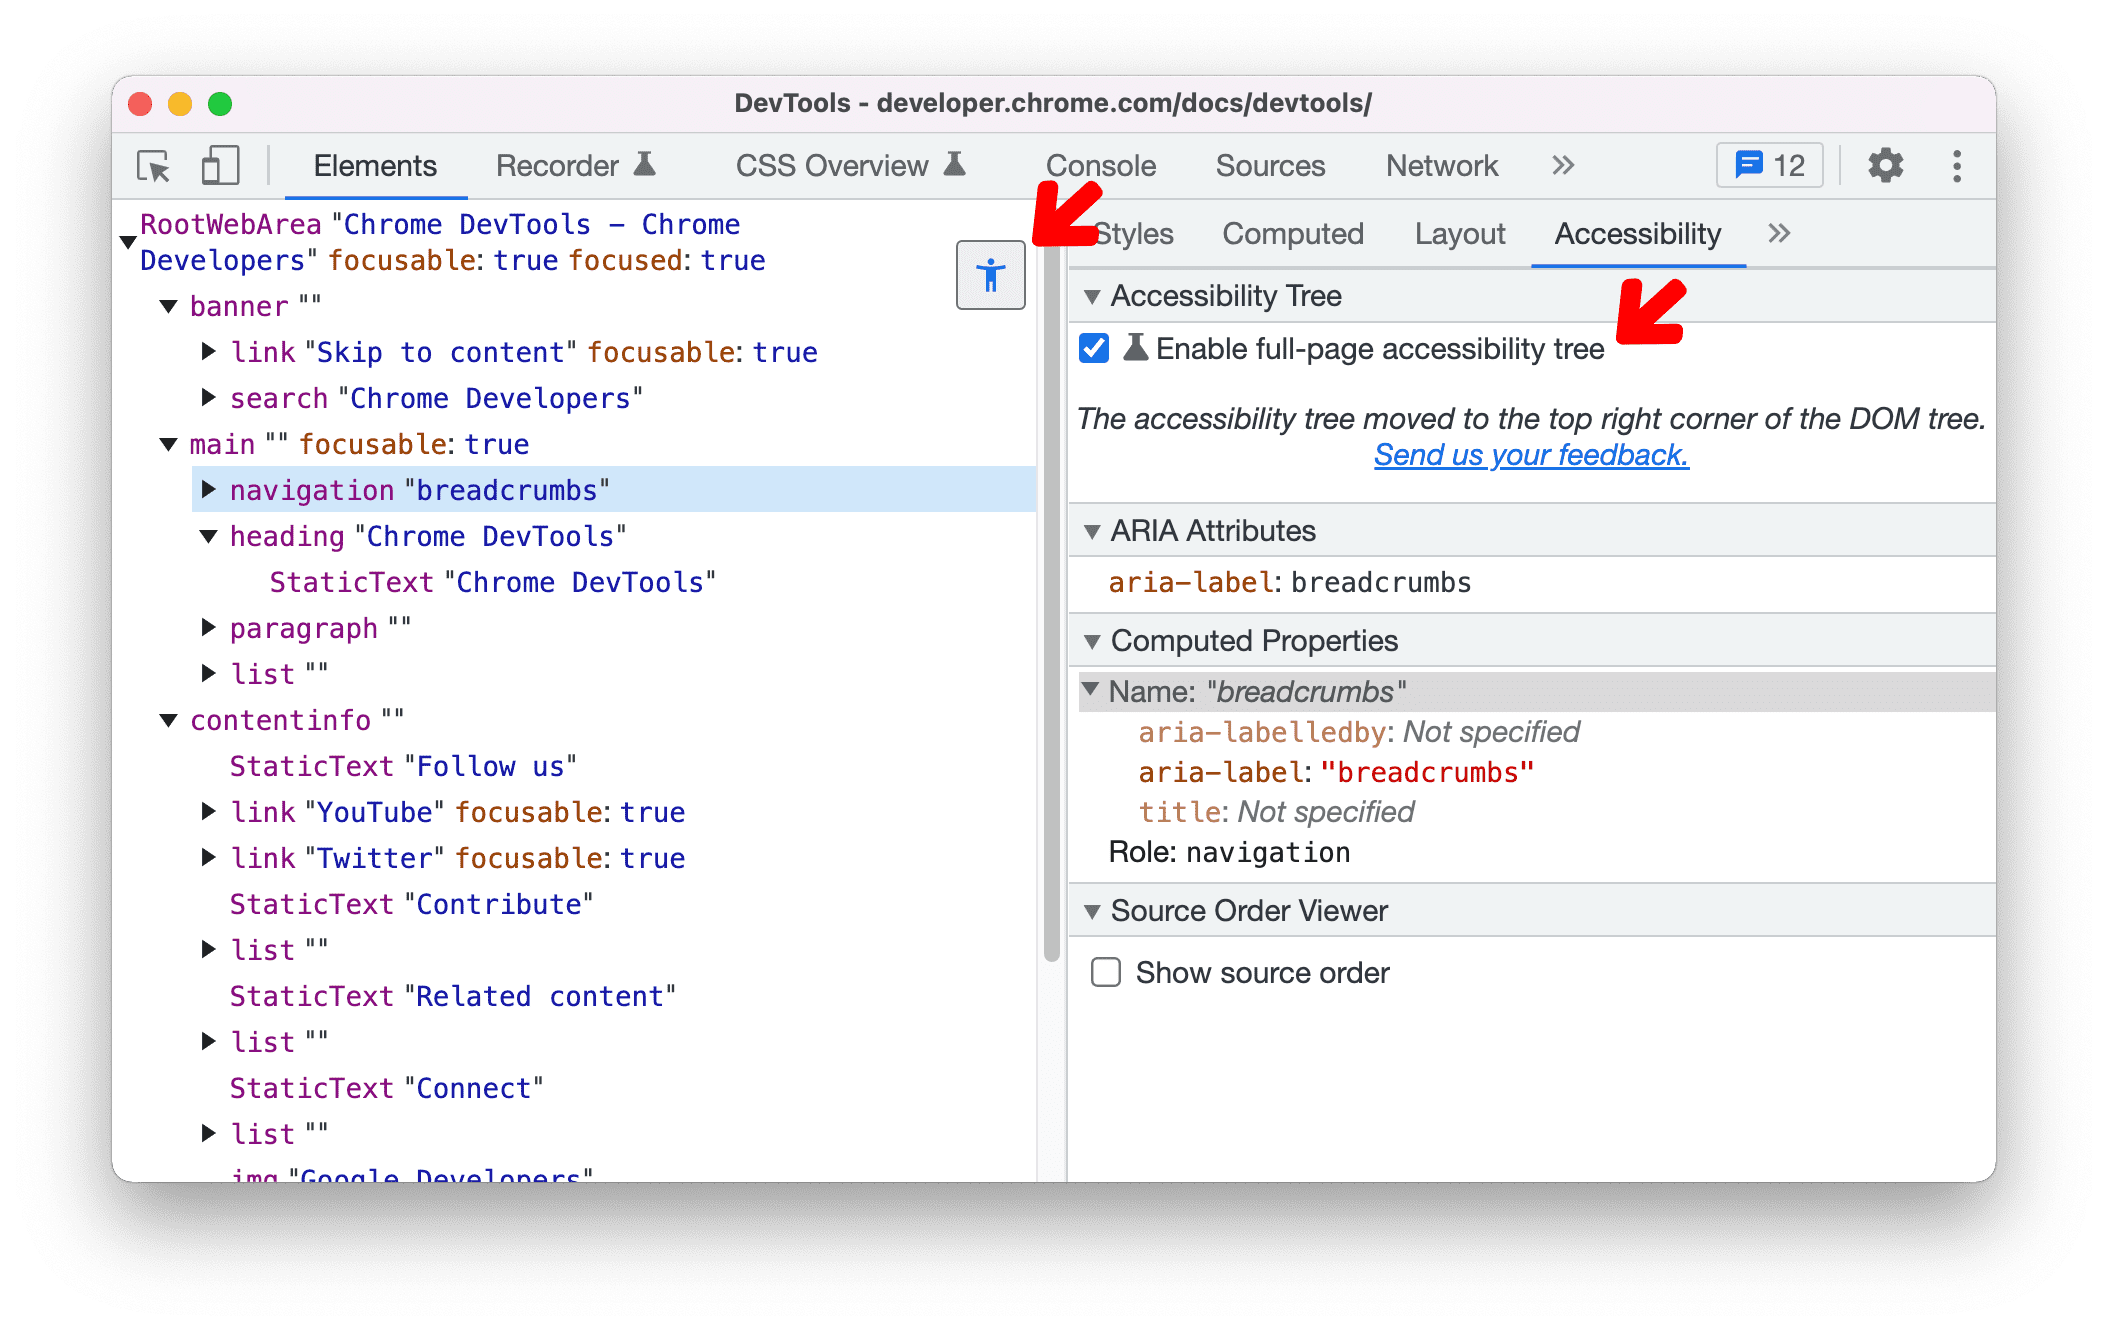Screen dimensions: 2108x1330
Task: Click Send us your feedback link
Action: 1532,455
